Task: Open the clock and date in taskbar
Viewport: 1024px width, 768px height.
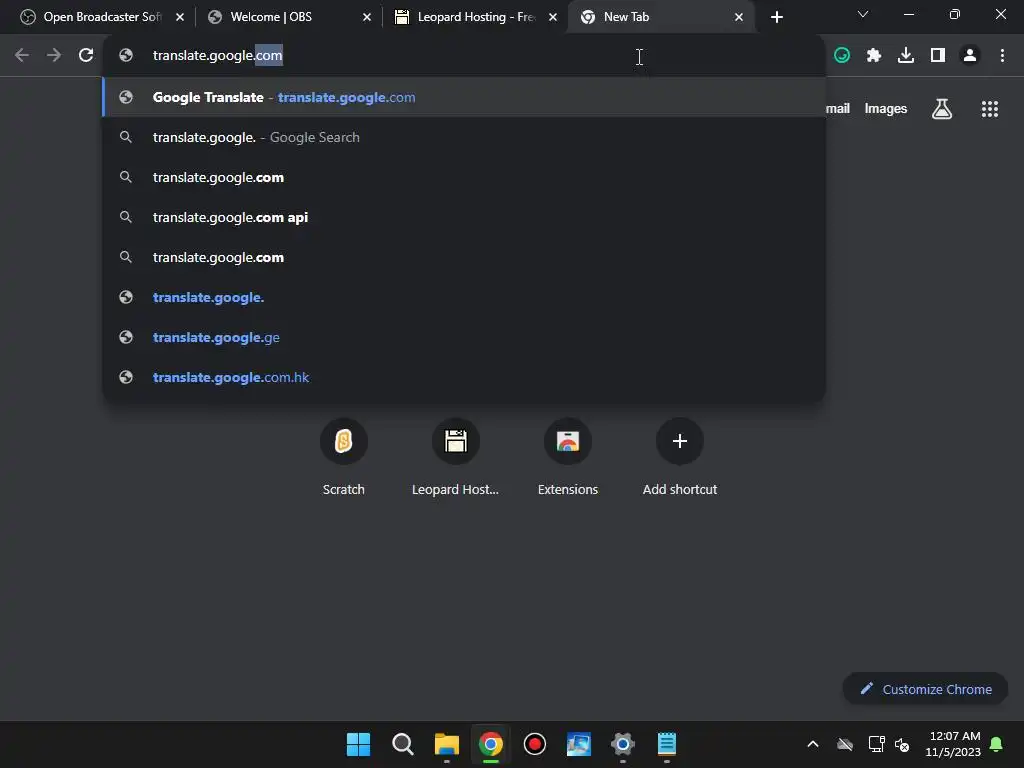Action: 953,744
